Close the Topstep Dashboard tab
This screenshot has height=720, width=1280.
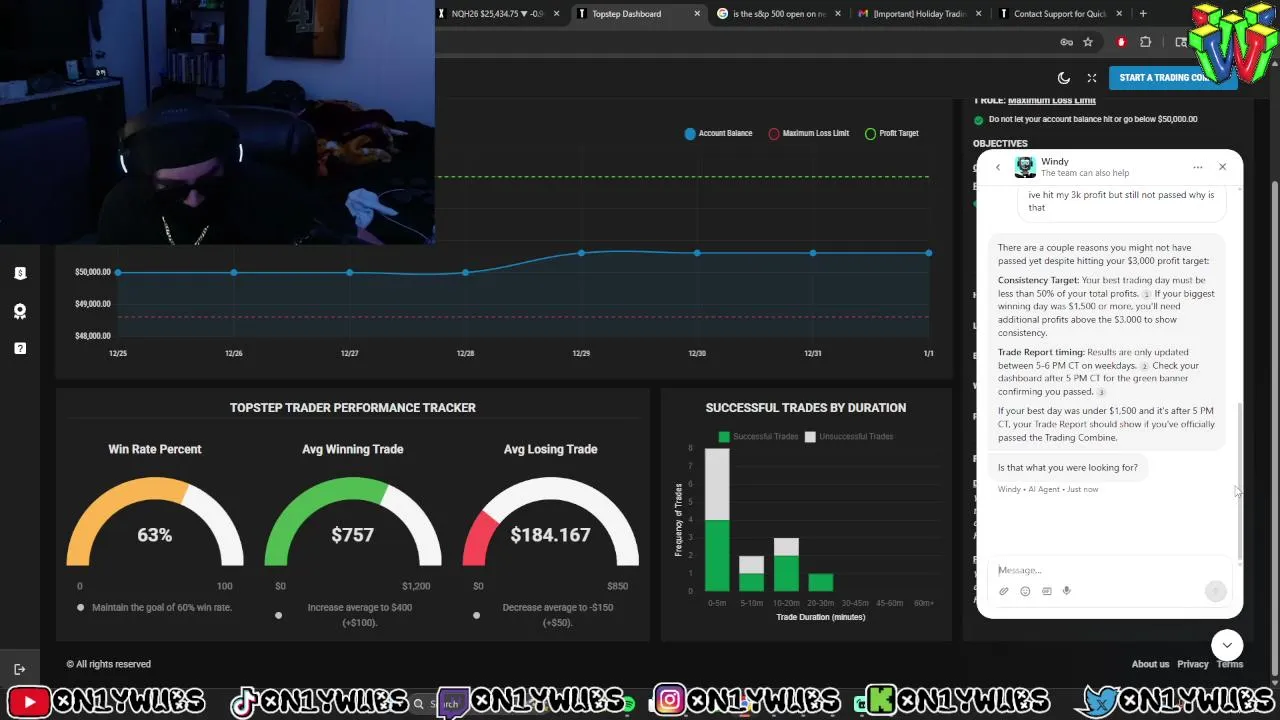coord(697,14)
